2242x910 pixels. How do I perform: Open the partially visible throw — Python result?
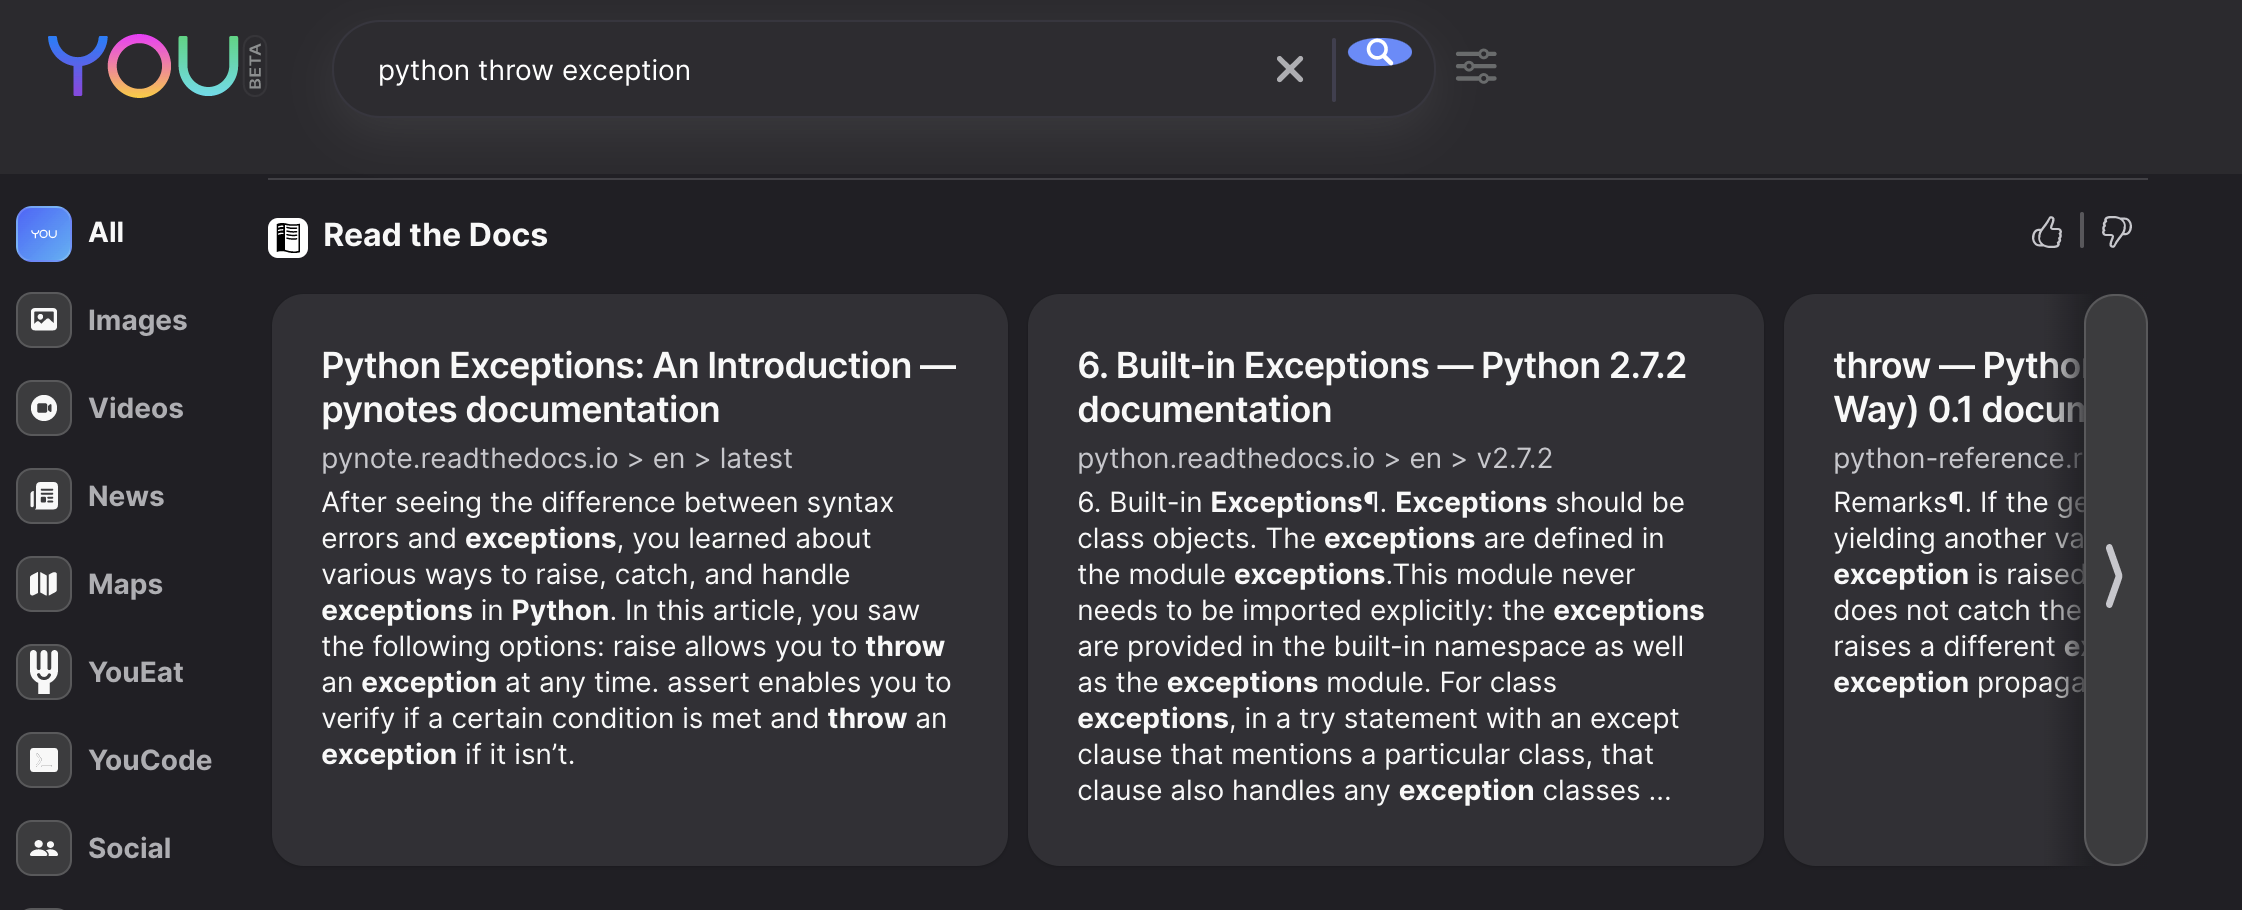pos(1958,388)
